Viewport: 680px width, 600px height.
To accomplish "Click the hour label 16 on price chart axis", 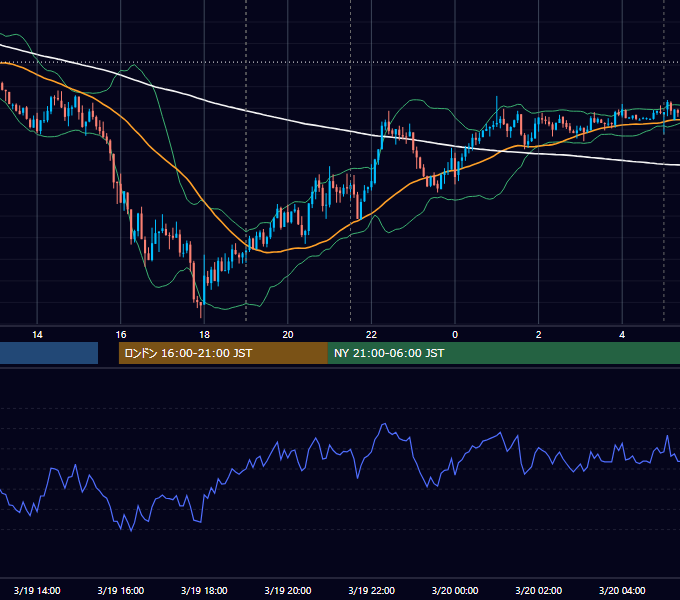I will pyautogui.click(x=121, y=335).
